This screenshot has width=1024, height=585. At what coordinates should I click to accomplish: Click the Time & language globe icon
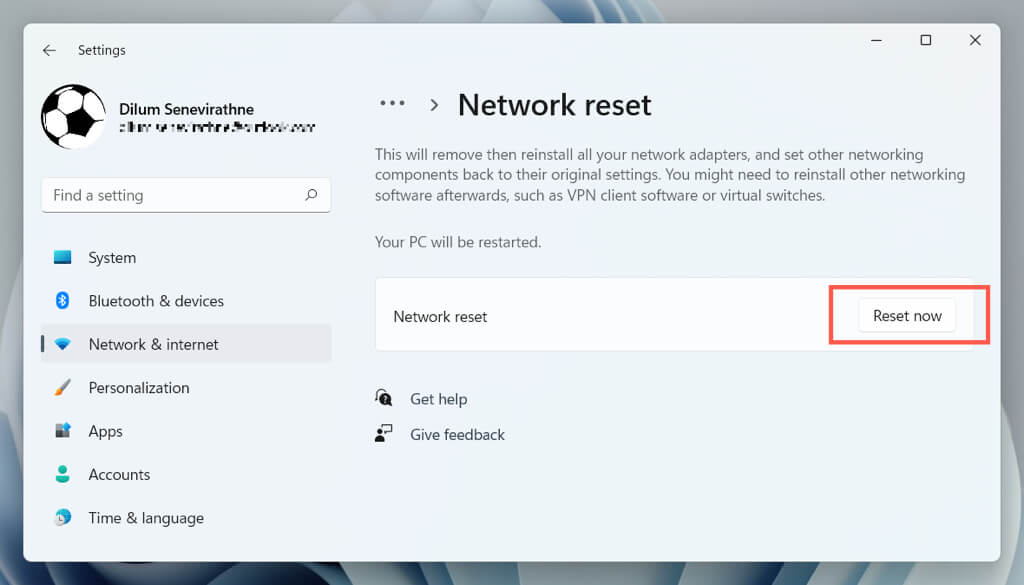pos(63,518)
